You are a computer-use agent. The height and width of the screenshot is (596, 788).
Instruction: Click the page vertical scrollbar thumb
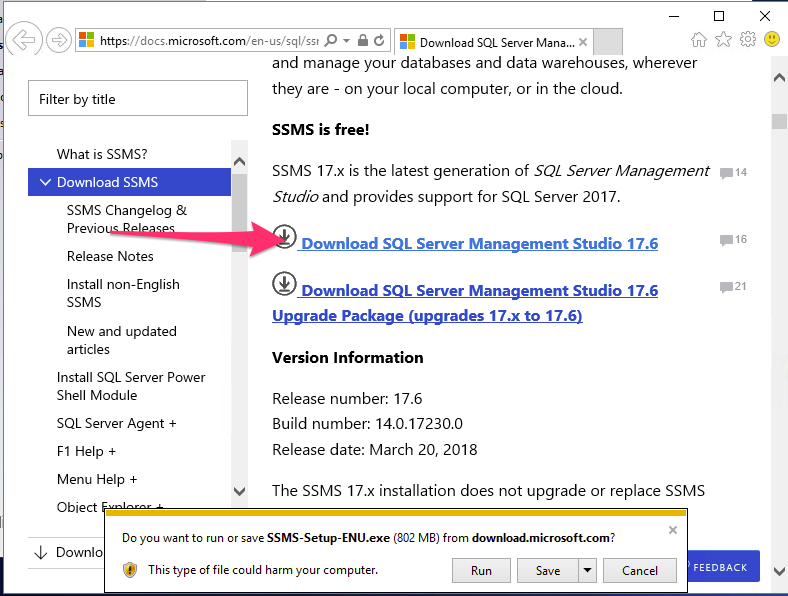point(779,121)
